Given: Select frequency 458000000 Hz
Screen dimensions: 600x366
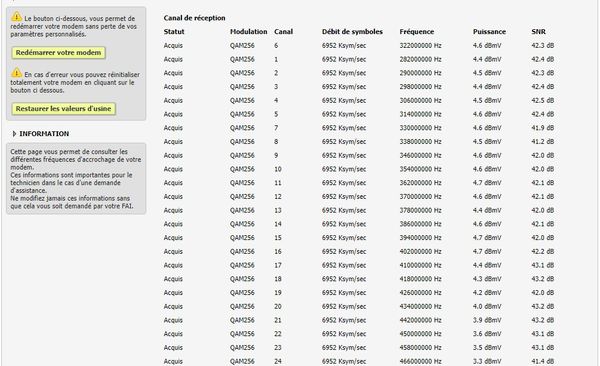Looking at the screenshot, I should (421, 348).
